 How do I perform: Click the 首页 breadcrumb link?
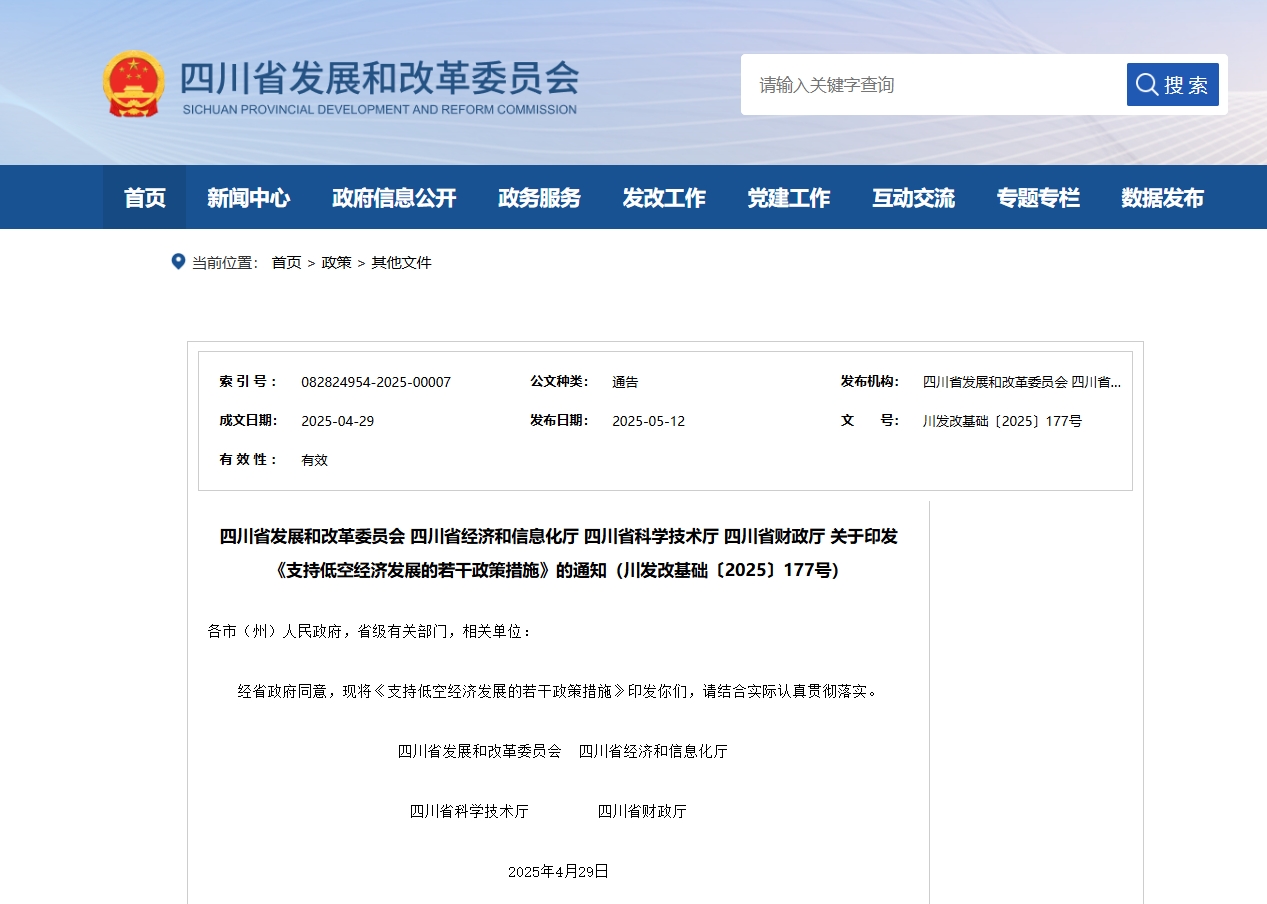(286, 263)
